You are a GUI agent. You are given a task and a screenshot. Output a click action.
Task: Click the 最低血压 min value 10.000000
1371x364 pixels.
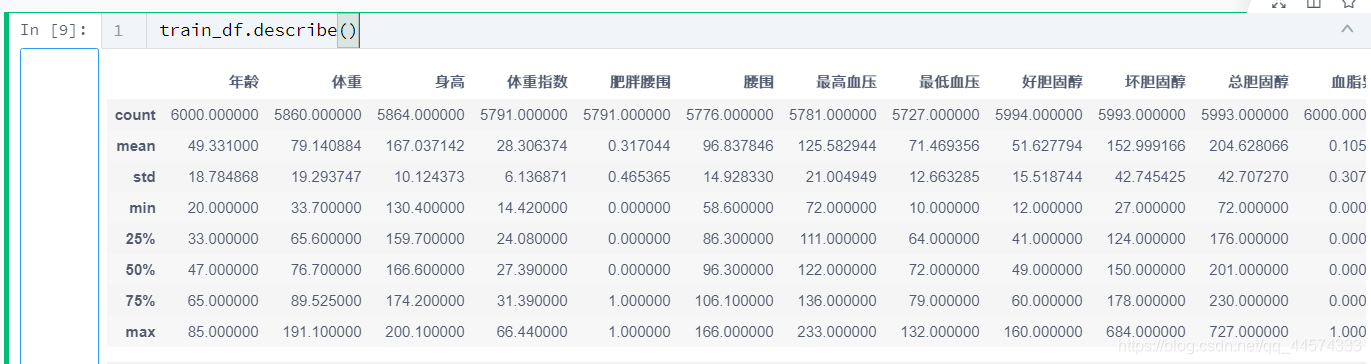point(944,208)
